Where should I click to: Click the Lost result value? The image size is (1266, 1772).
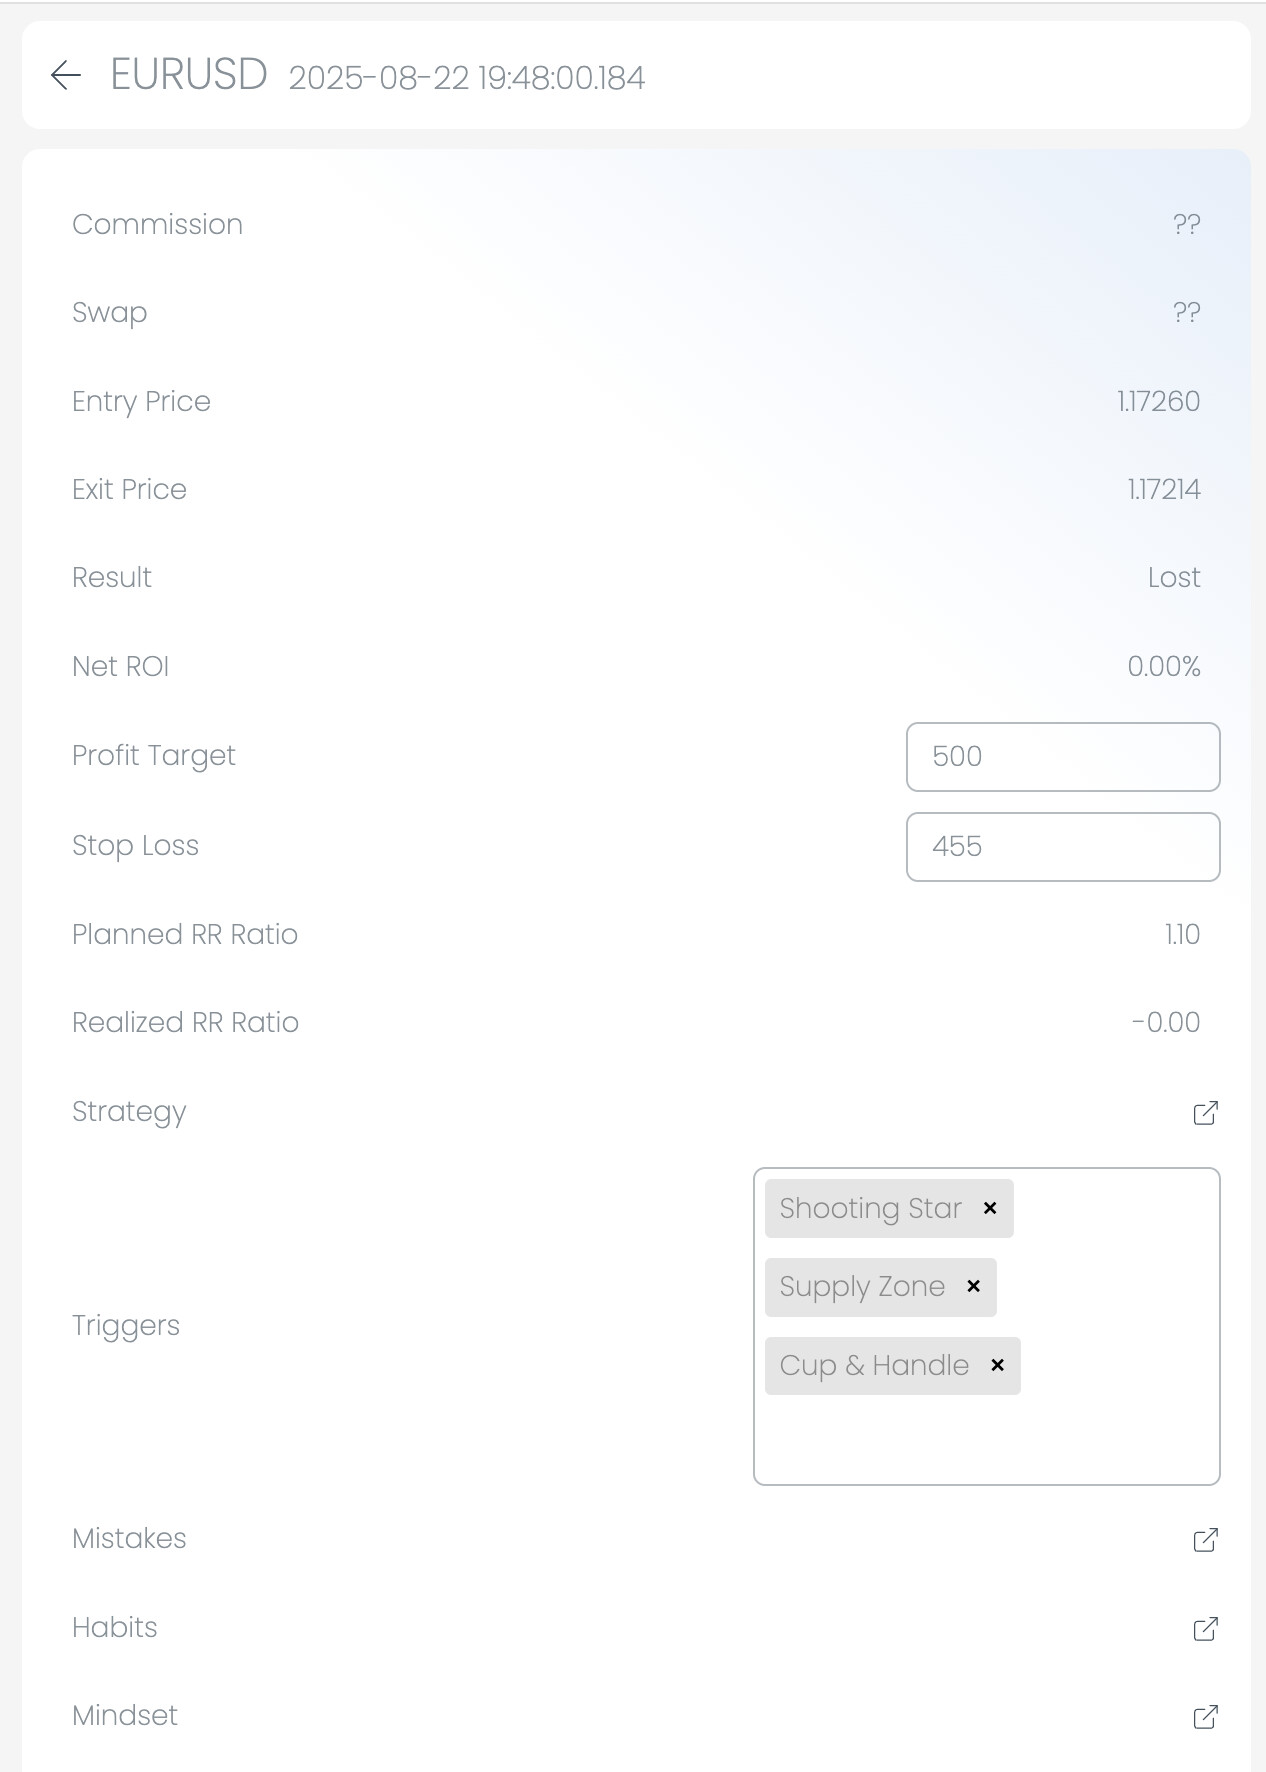1173,578
